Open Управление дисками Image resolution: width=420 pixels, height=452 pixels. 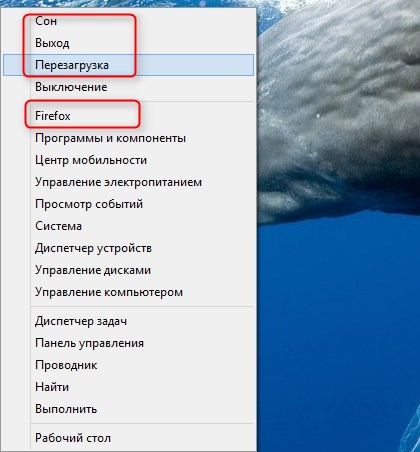(x=128, y=270)
